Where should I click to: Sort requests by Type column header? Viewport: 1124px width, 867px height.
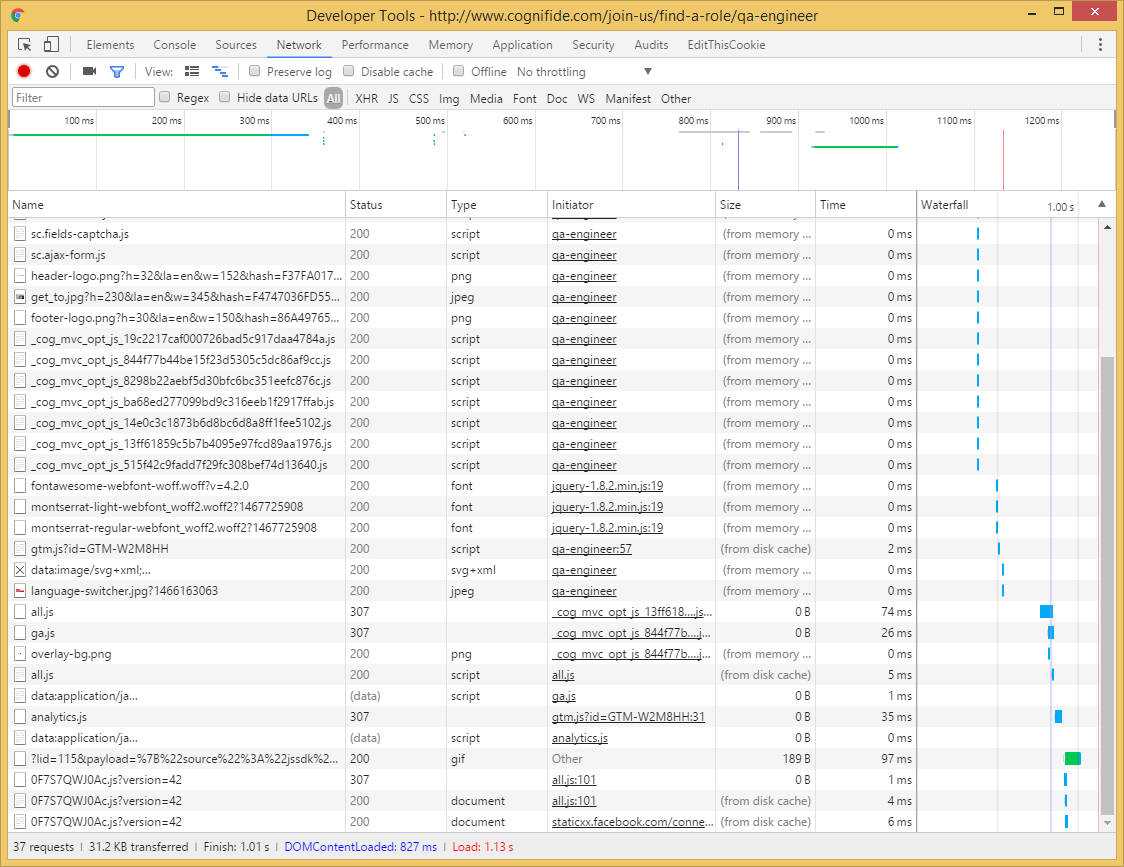pos(497,204)
